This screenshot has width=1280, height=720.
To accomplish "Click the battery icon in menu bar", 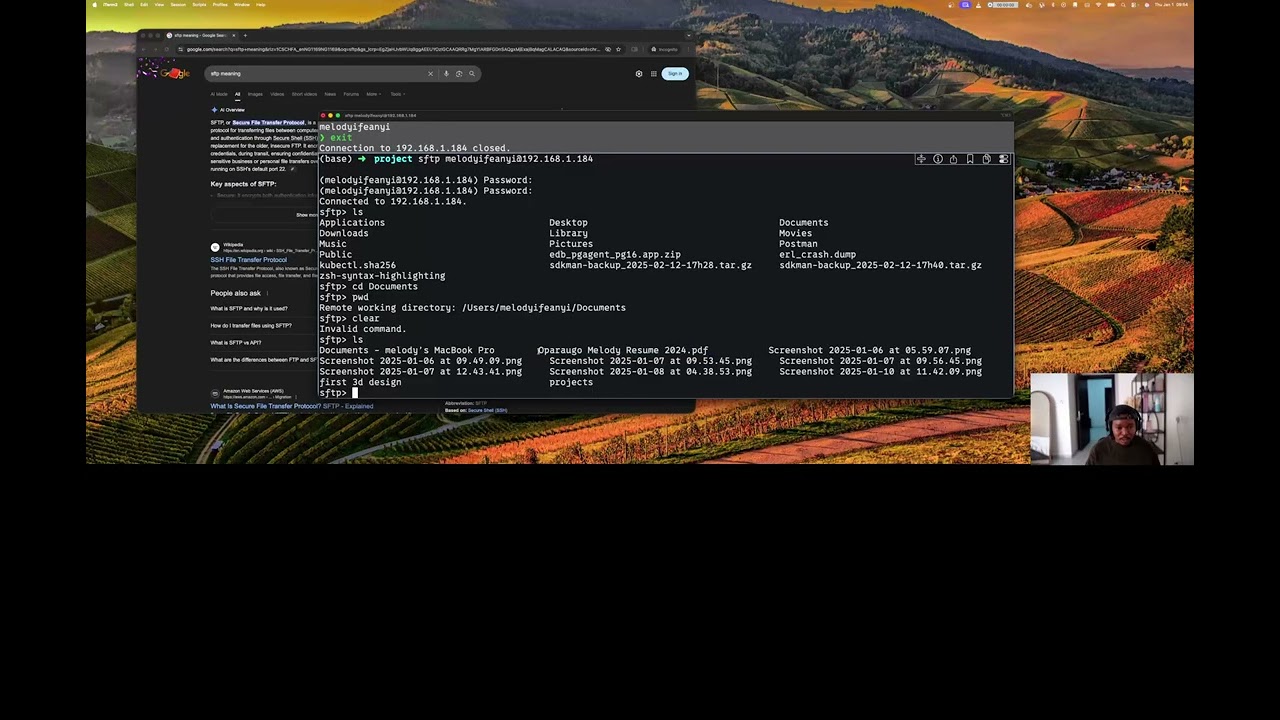I will [x=1111, y=5].
